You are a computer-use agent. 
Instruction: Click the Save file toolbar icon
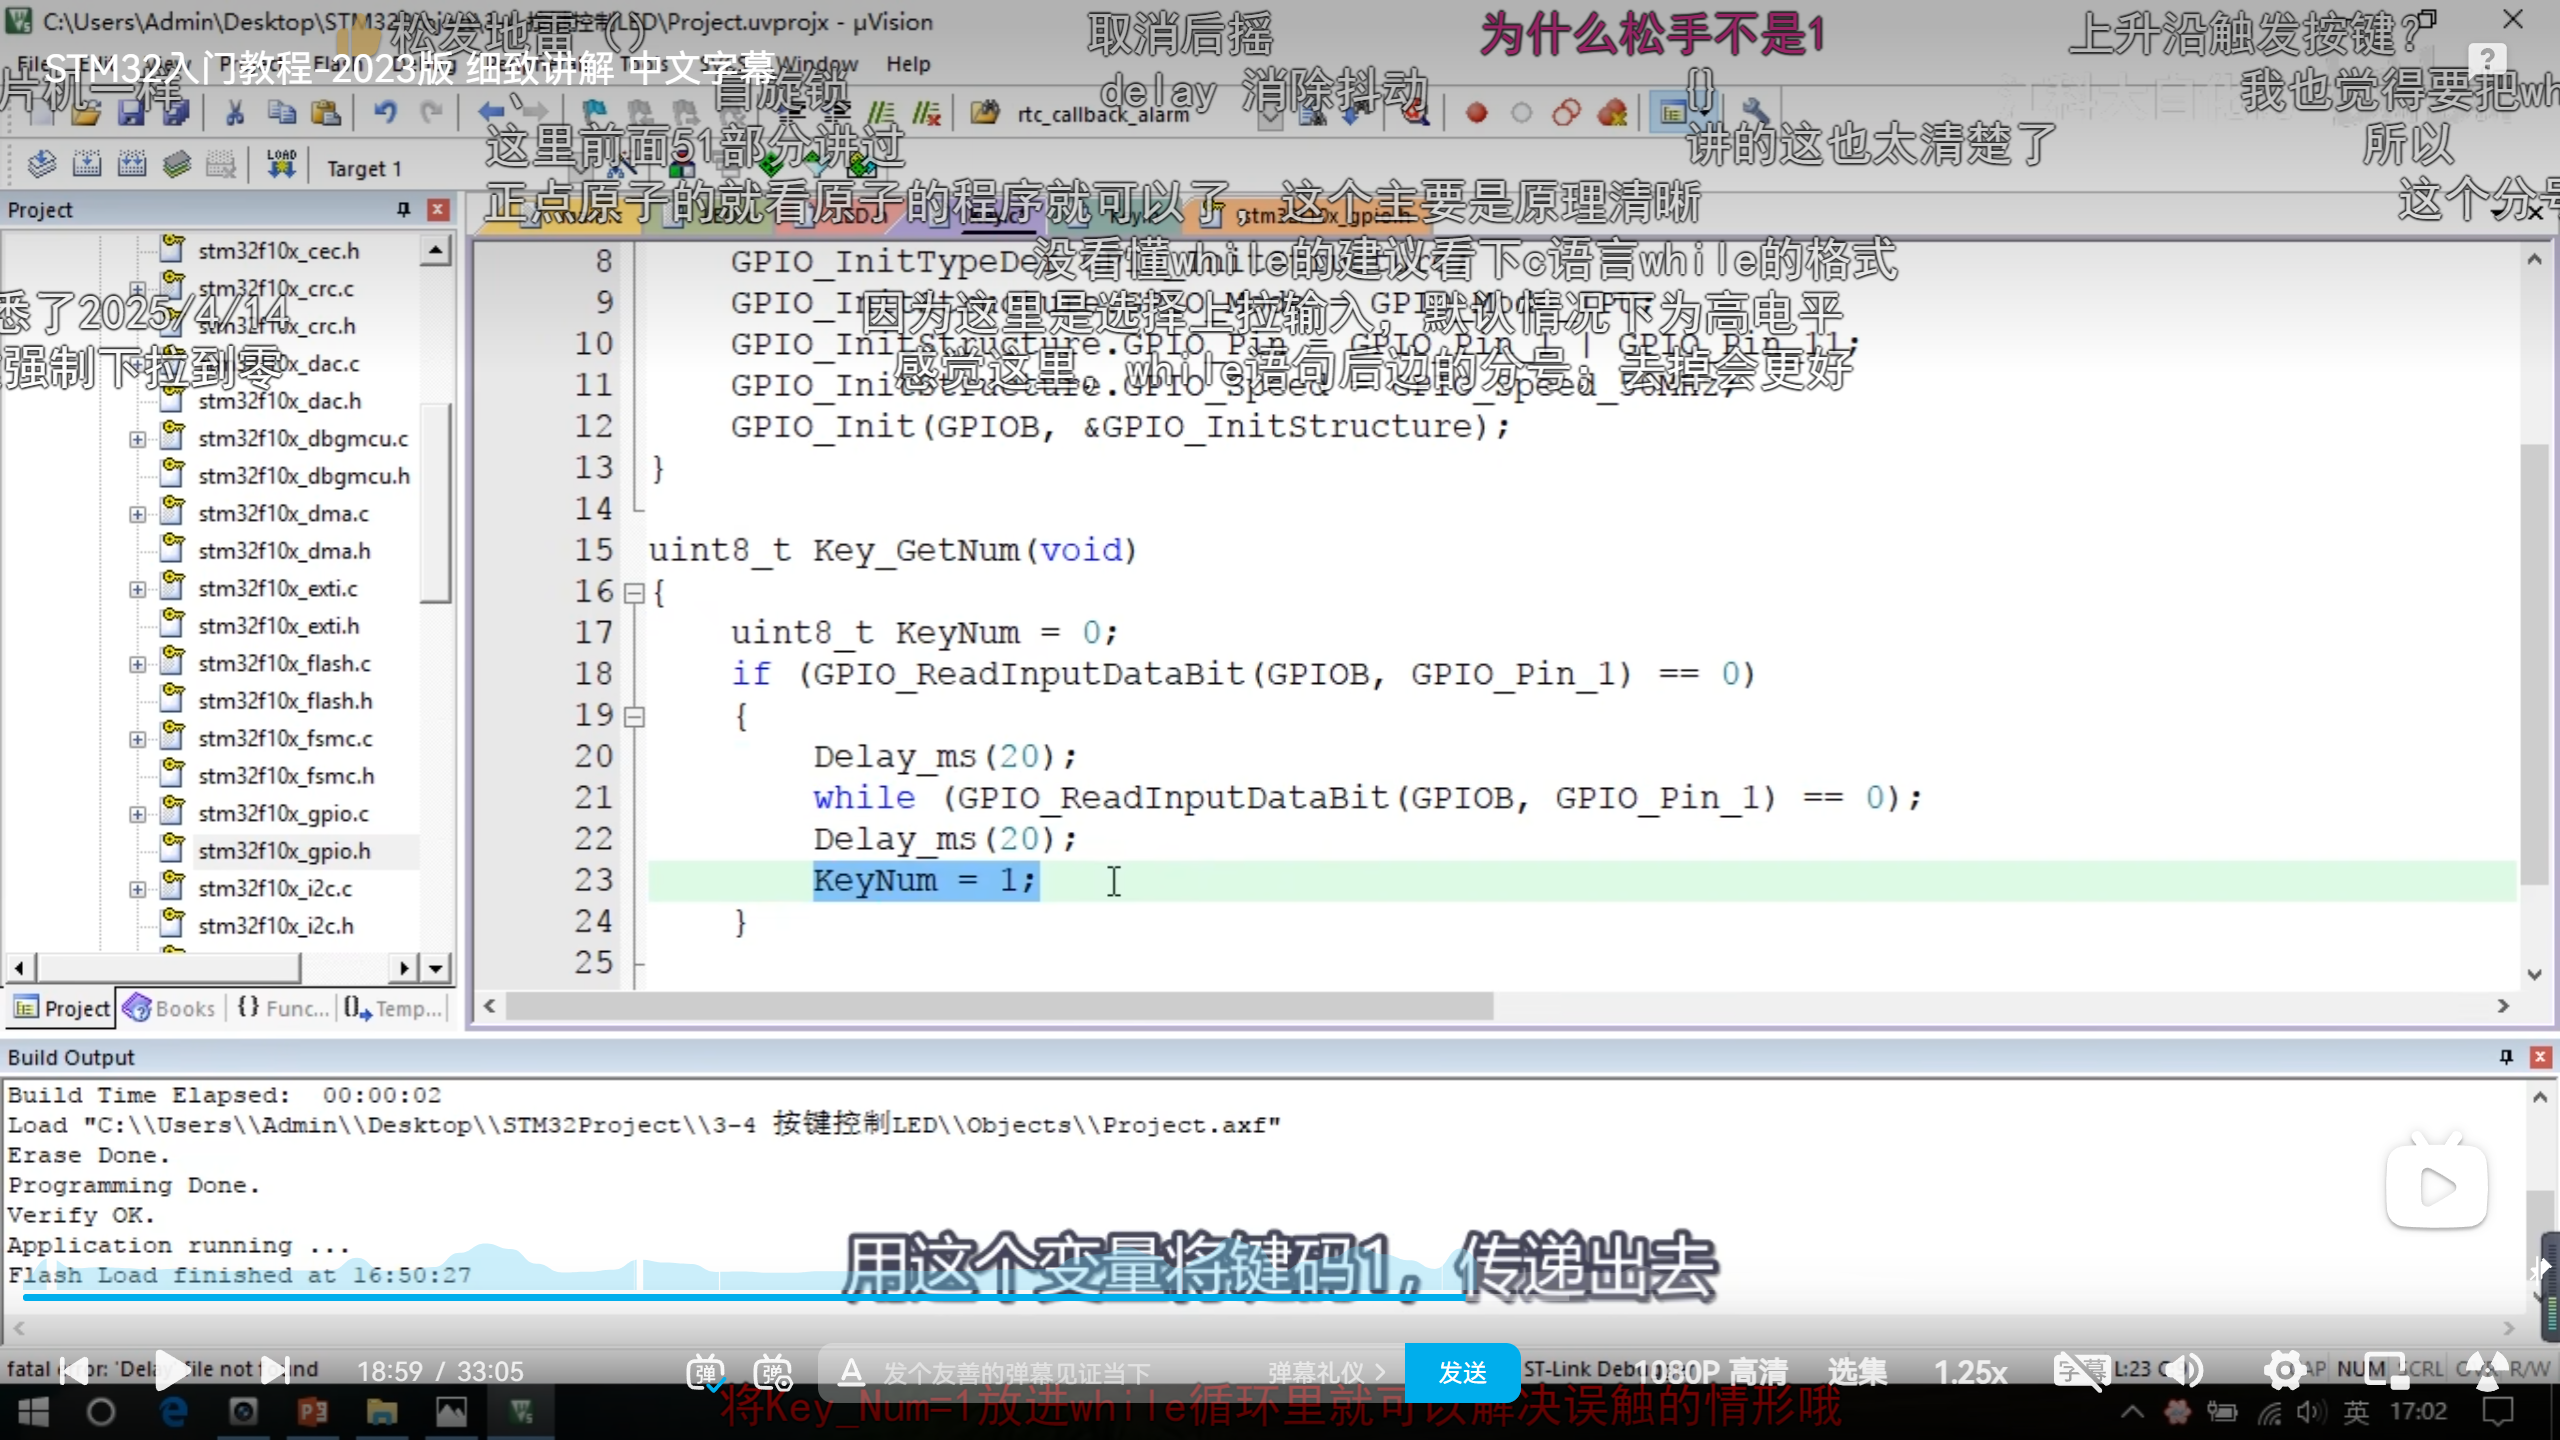131,113
